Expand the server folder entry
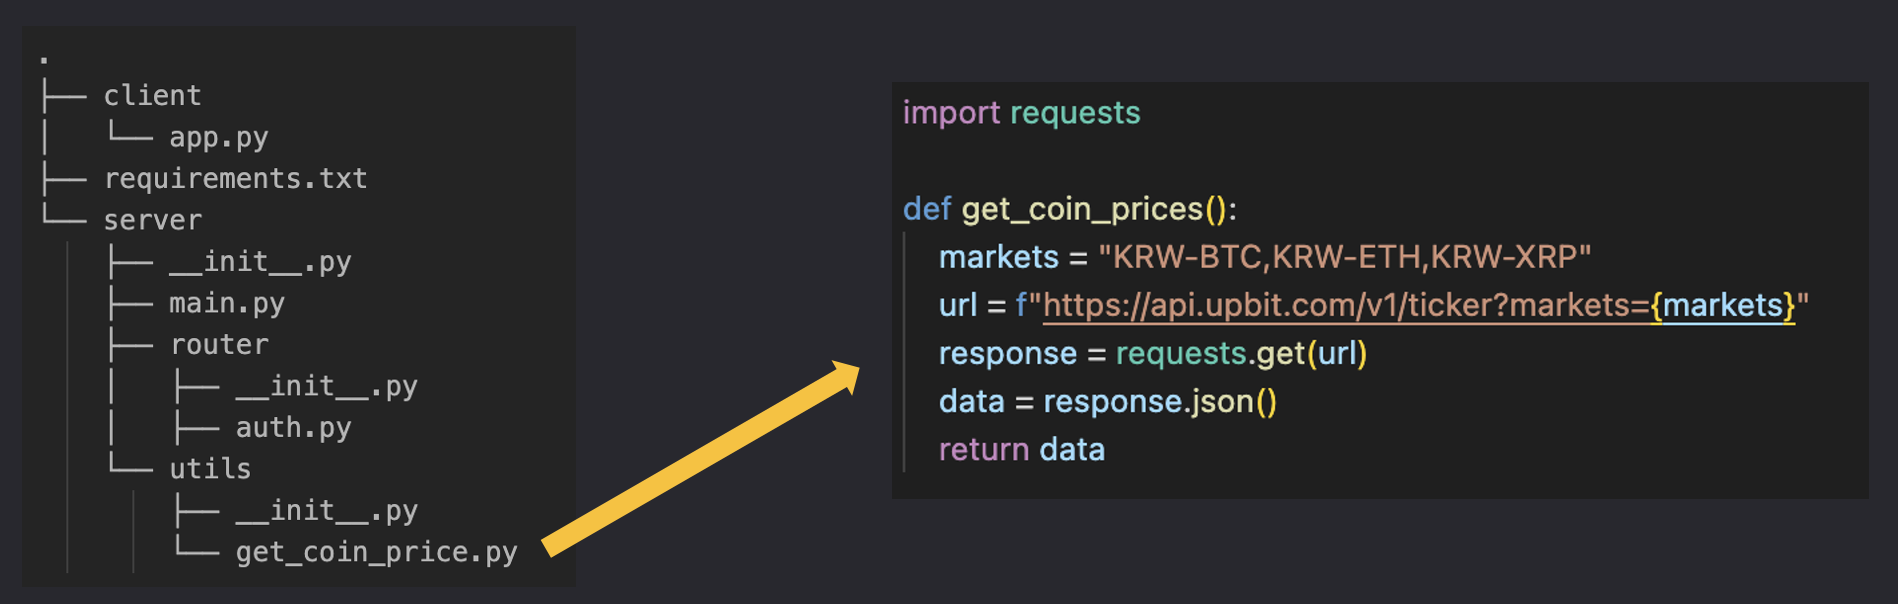Viewport: 1898px width, 604px height. [152, 220]
